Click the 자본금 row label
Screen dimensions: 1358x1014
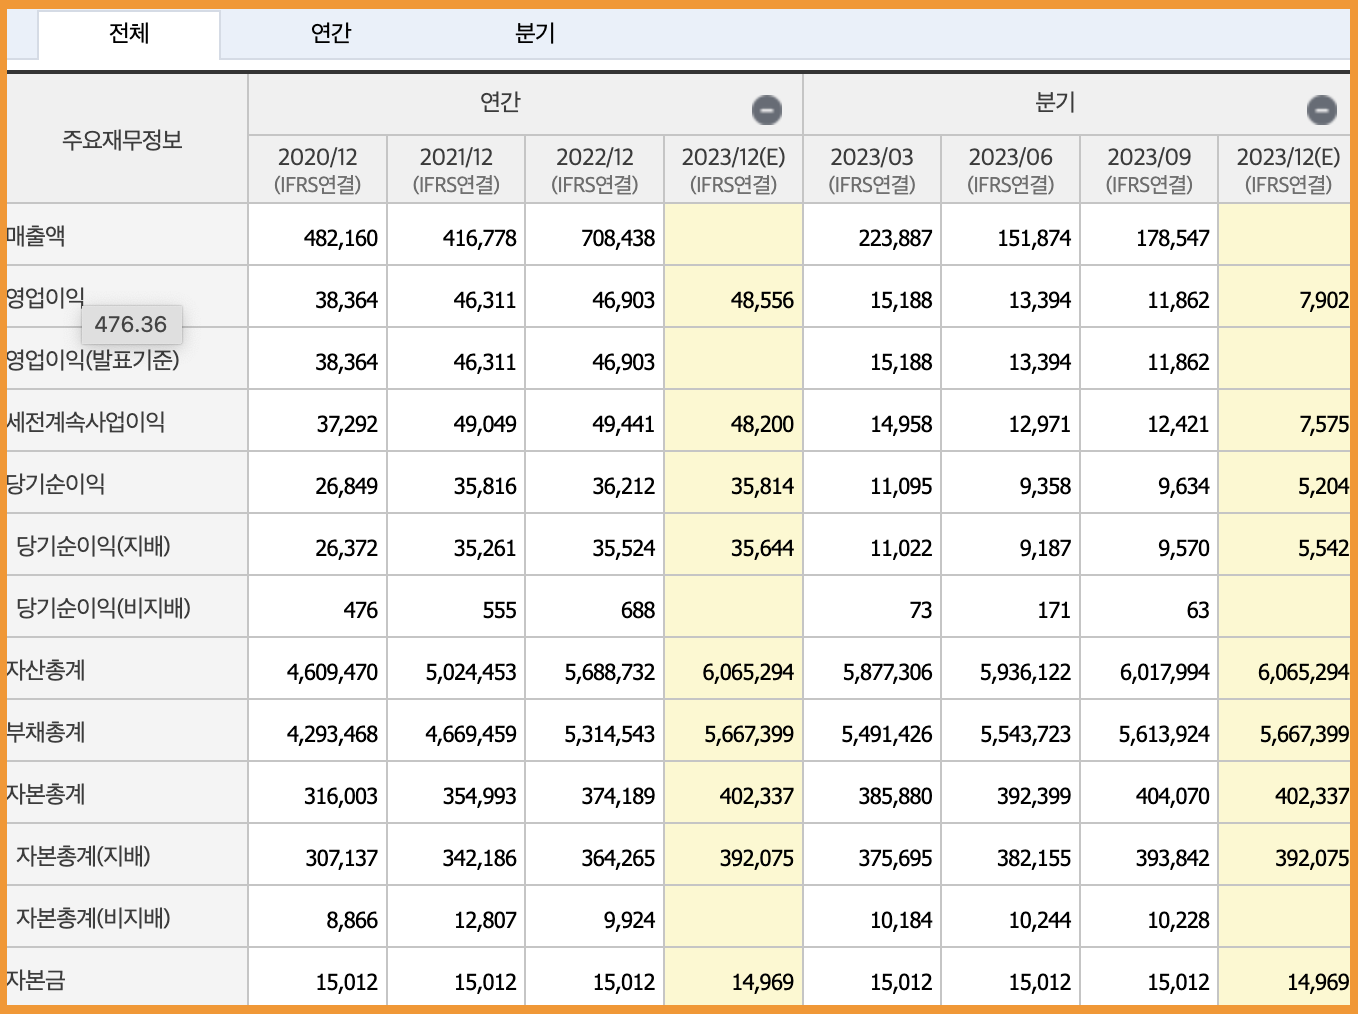36,980
